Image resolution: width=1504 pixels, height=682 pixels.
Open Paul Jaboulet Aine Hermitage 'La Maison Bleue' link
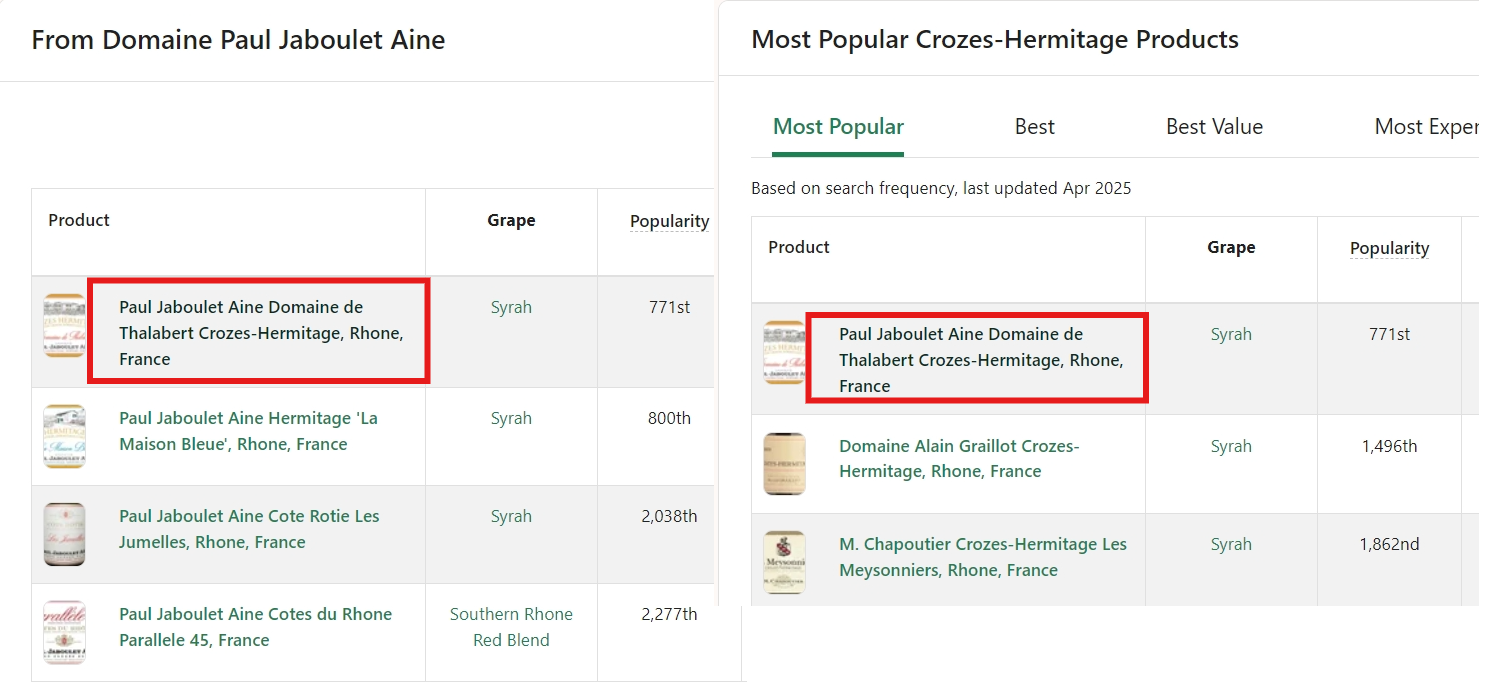point(248,431)
